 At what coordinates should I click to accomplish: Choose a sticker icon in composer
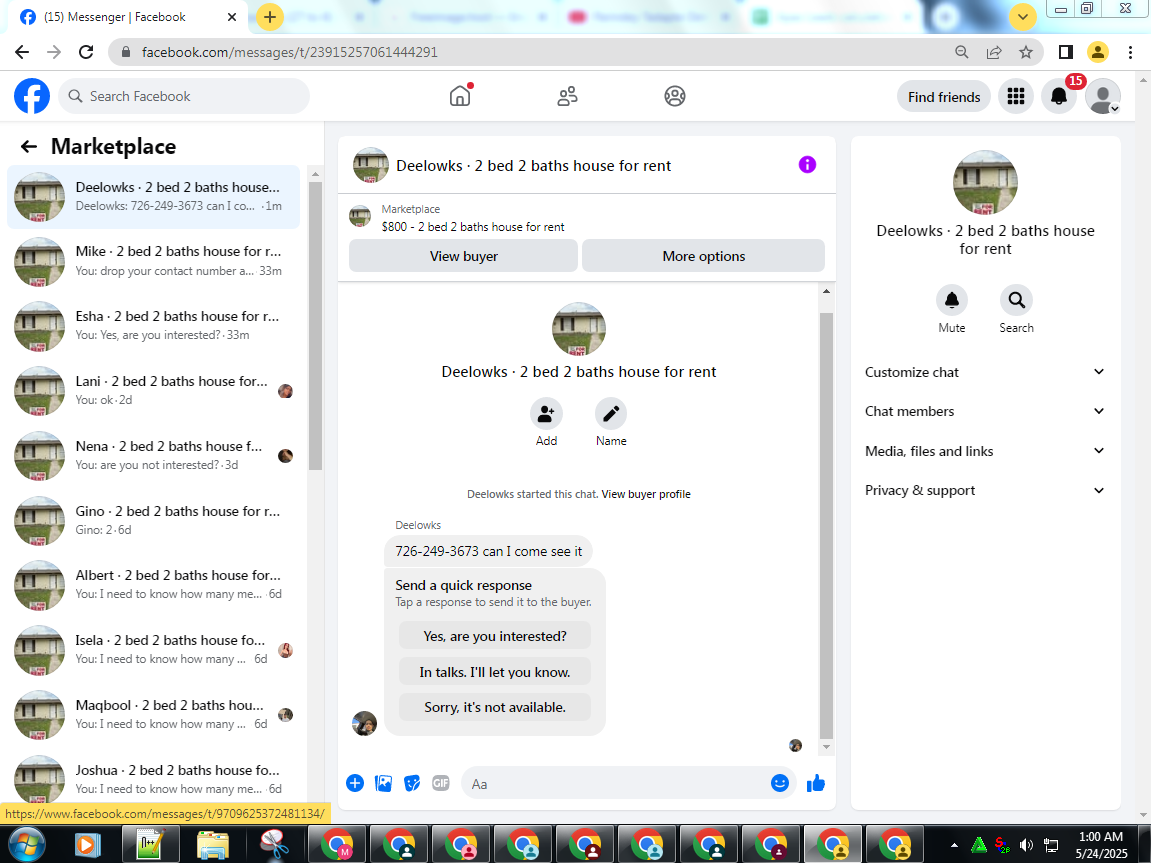pyautogui.click(x=412, y=783)
